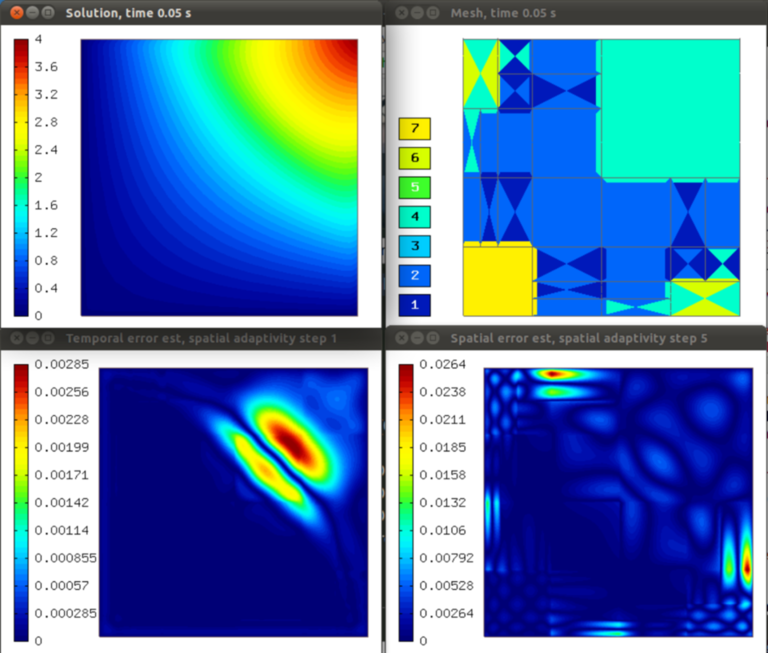This screenshot has width=768, height=653.
Task: Select the big yellow square mesh element
Action: (x=499, y=280)
